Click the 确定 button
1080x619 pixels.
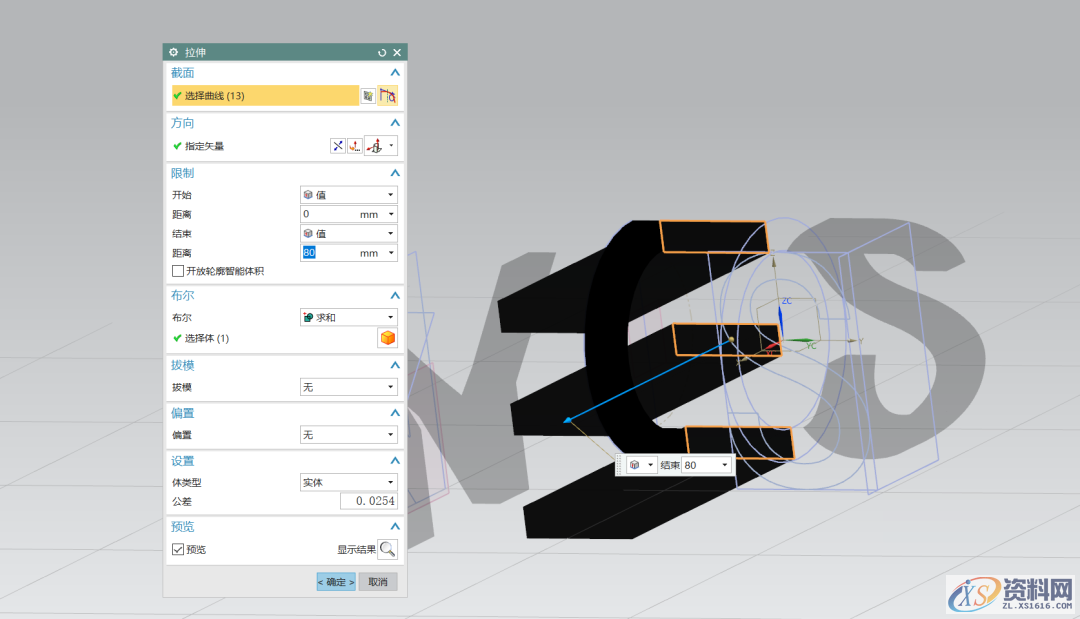tap(336, 582)
